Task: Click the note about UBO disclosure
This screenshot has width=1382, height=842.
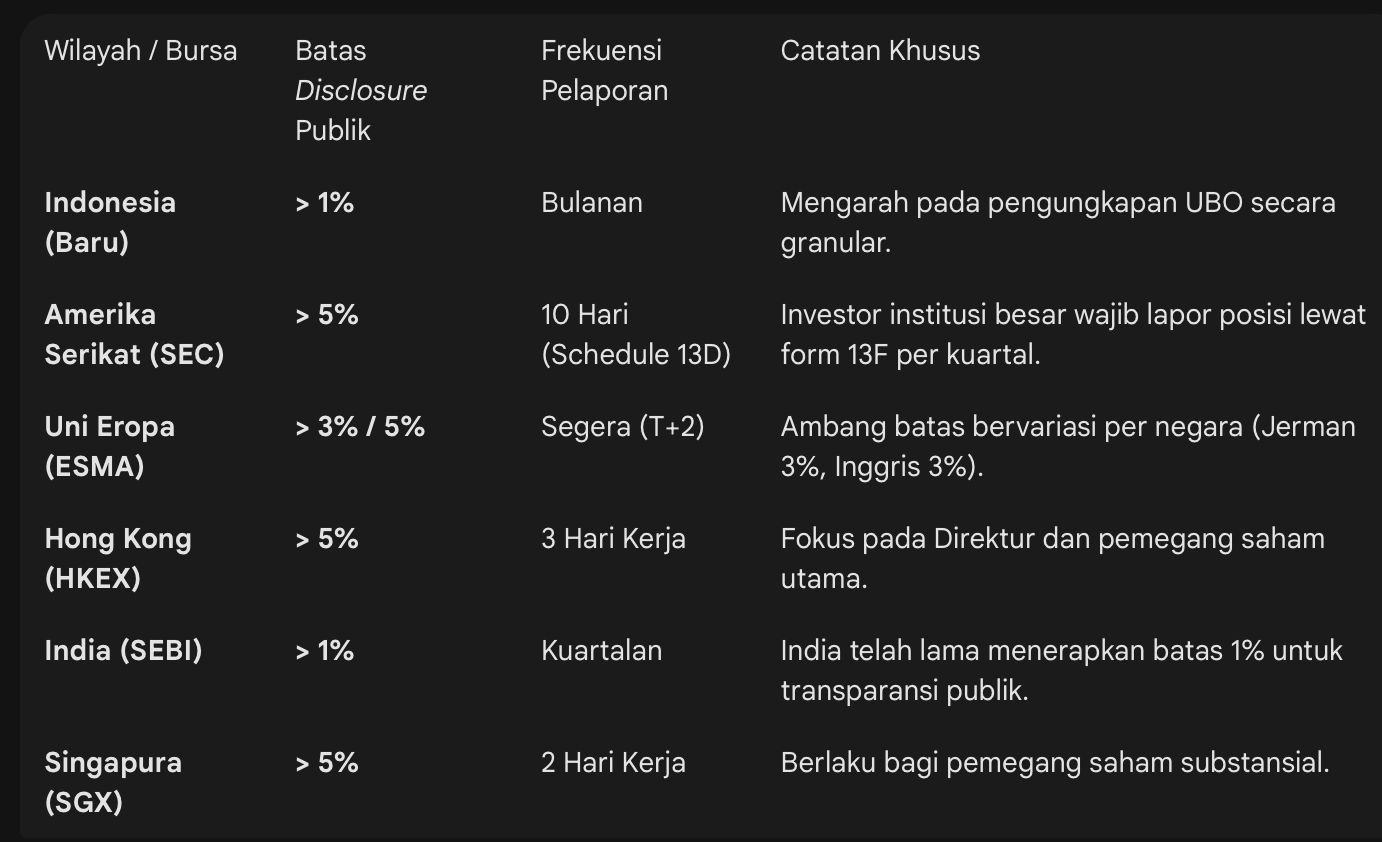Action: tap(1057, 222)
